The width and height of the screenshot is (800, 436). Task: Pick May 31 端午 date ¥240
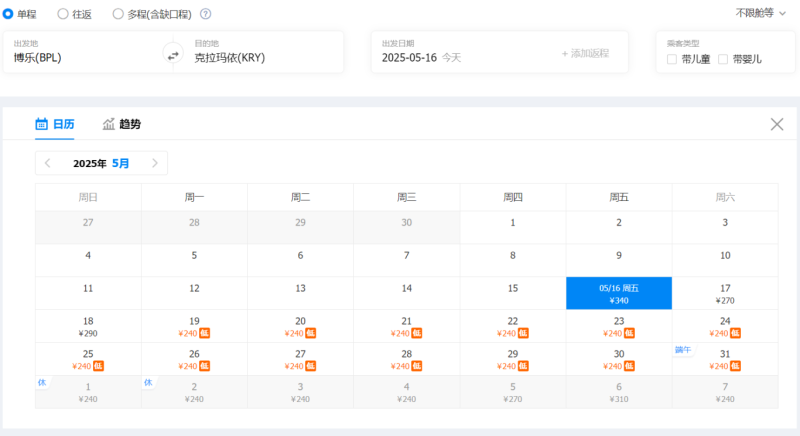tap(725, 359)
